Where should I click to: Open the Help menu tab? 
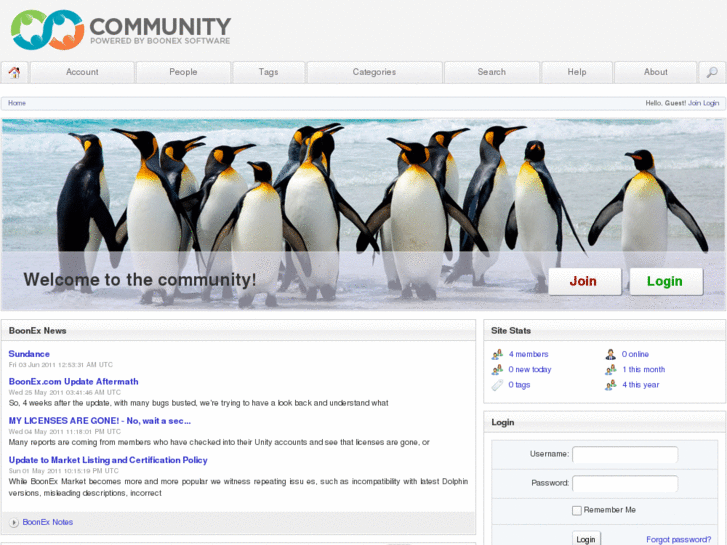click(577, 72)
